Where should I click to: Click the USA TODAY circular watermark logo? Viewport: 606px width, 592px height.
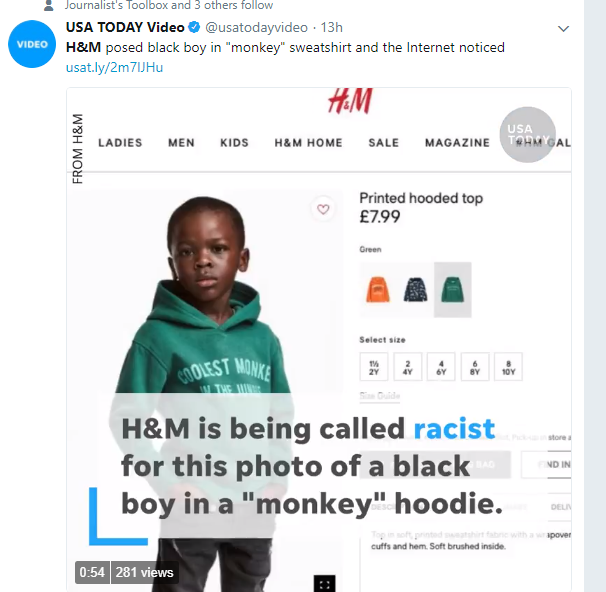[x=527, y=134]
